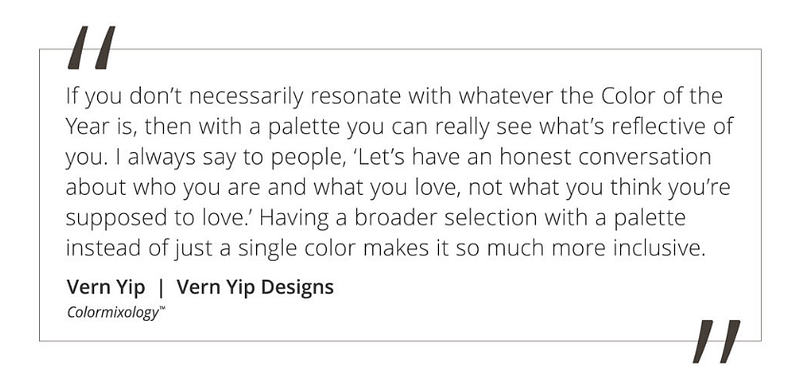
Task: Click the closing quotation mark graphic
Action: [716, 341]
